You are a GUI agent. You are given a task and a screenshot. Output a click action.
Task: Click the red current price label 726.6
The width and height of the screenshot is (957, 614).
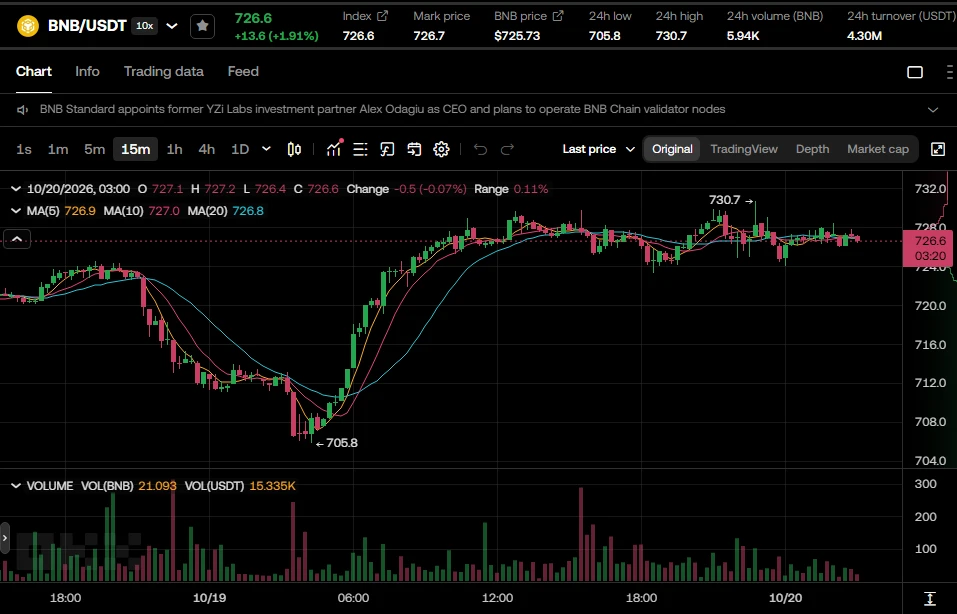(930, 248)
